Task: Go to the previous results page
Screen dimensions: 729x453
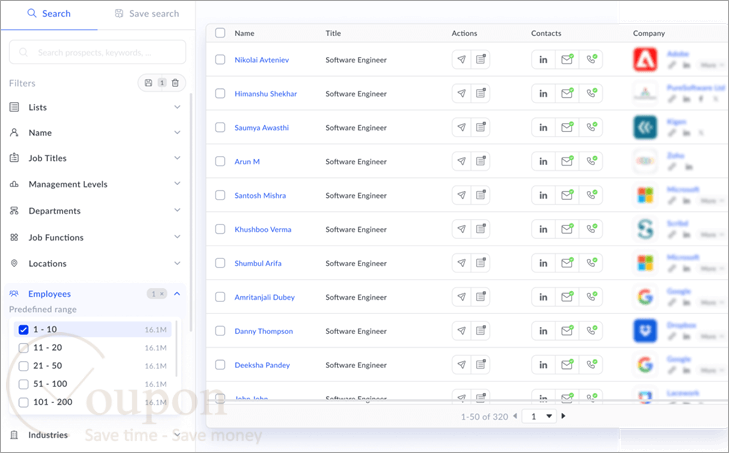Action: click(x=515, y=416)
